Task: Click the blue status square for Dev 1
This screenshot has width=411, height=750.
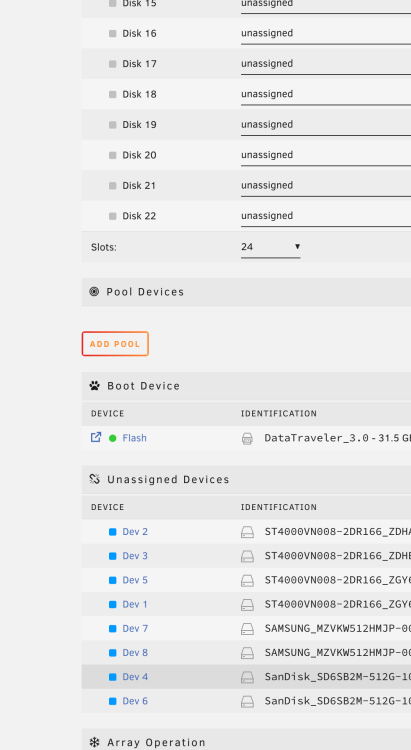Action: coord(112,605)
